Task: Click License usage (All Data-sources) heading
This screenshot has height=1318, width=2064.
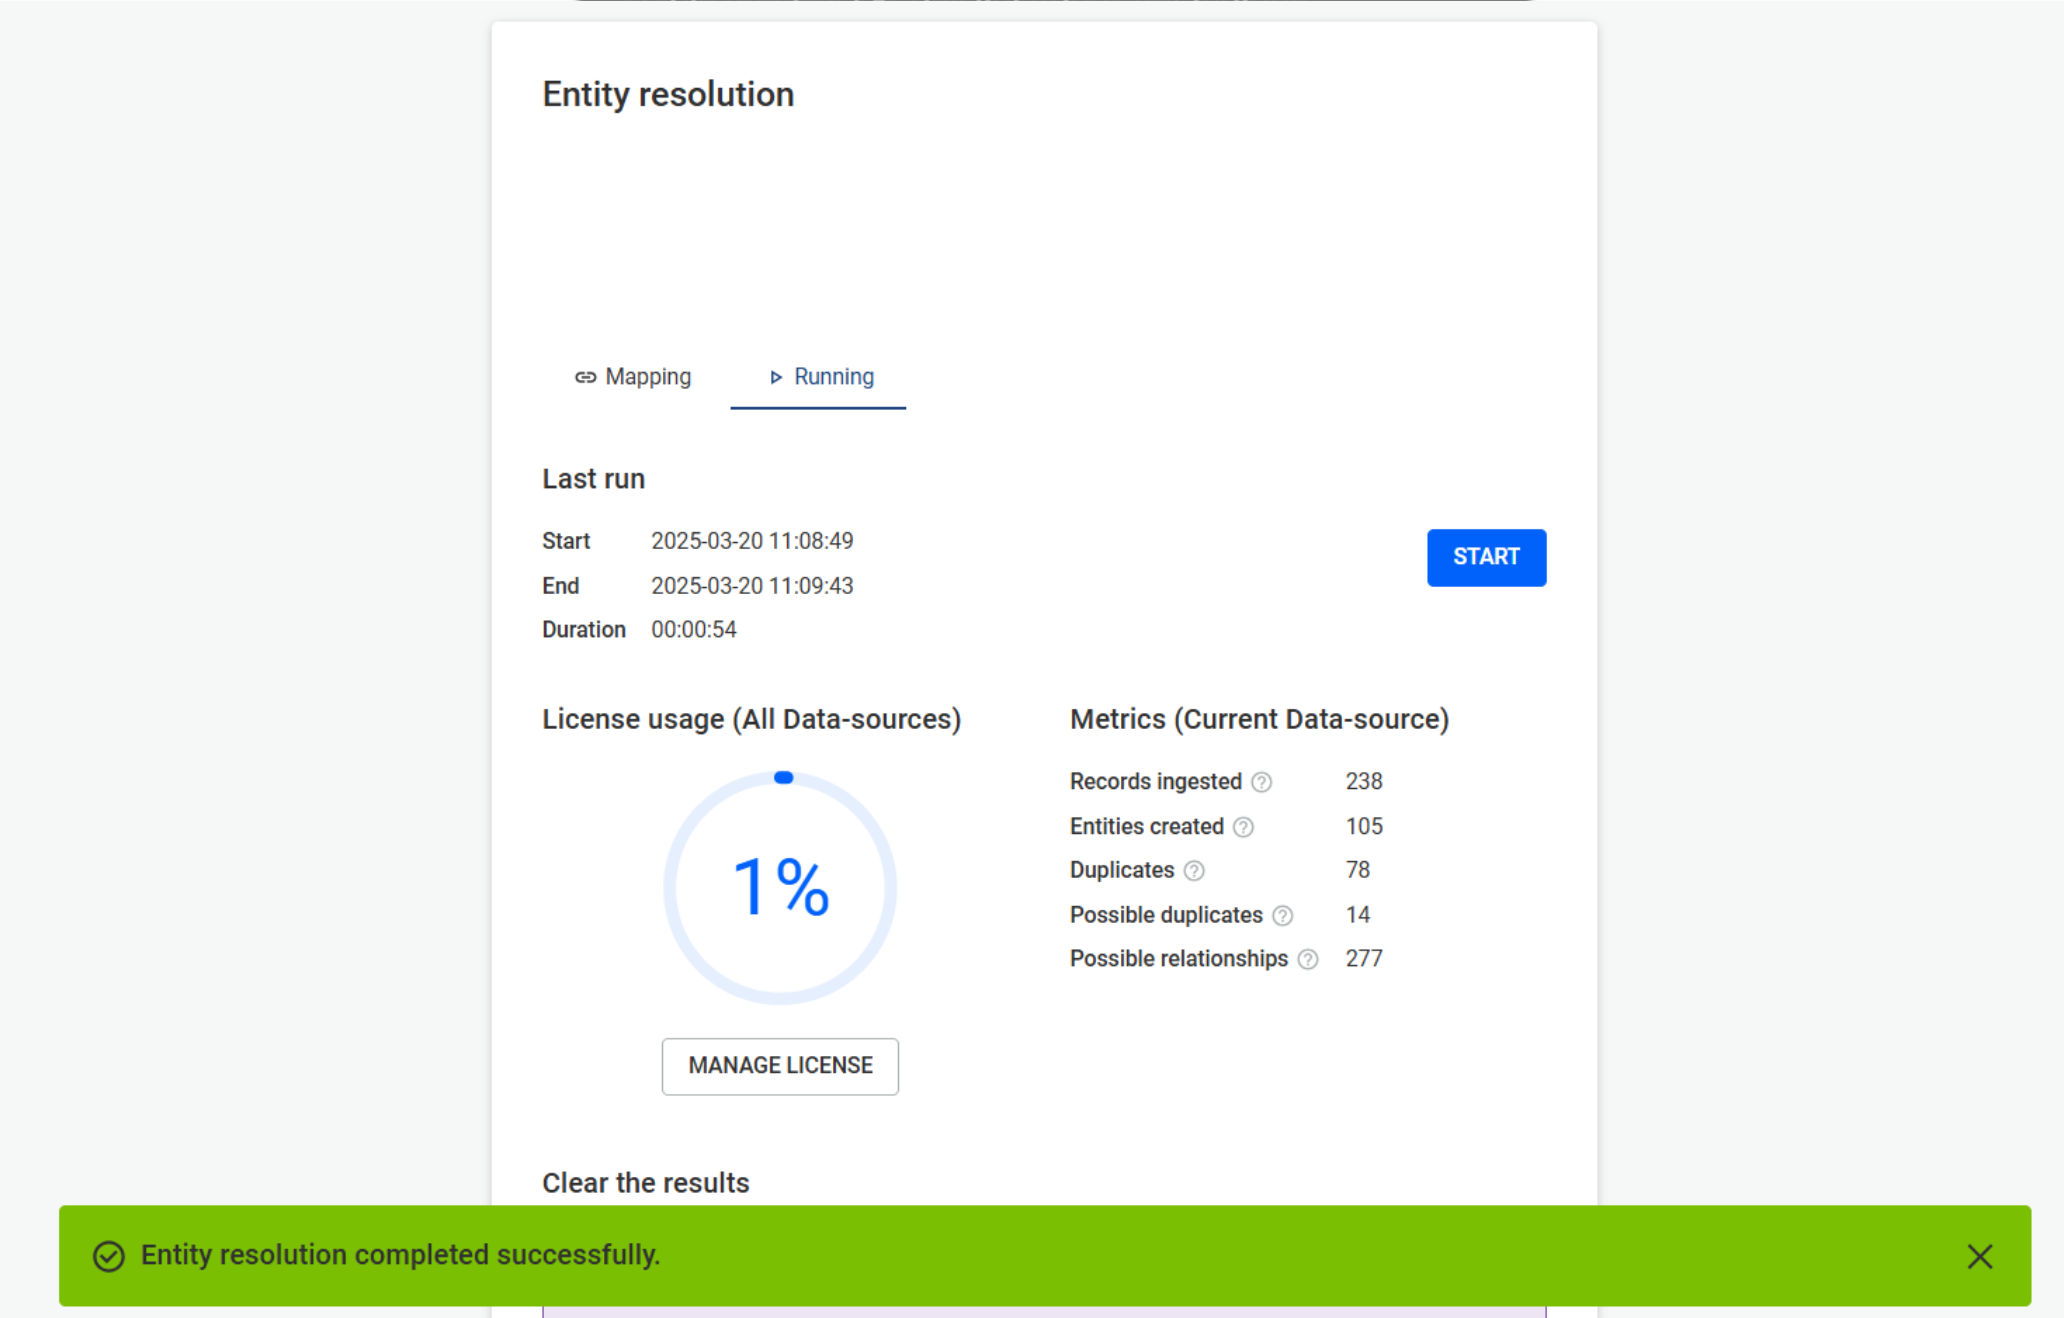Action: tap(751, 720)
